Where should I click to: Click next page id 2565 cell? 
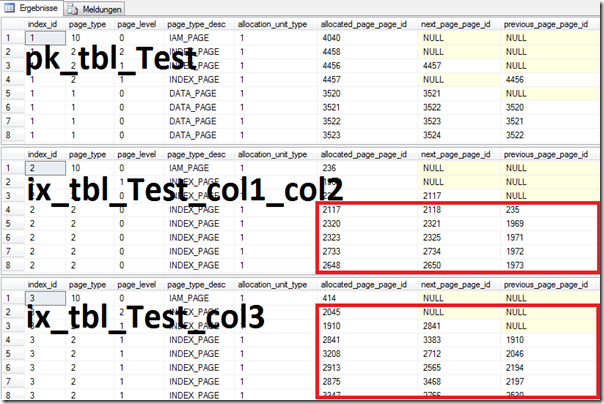click(x=458, y=368)
